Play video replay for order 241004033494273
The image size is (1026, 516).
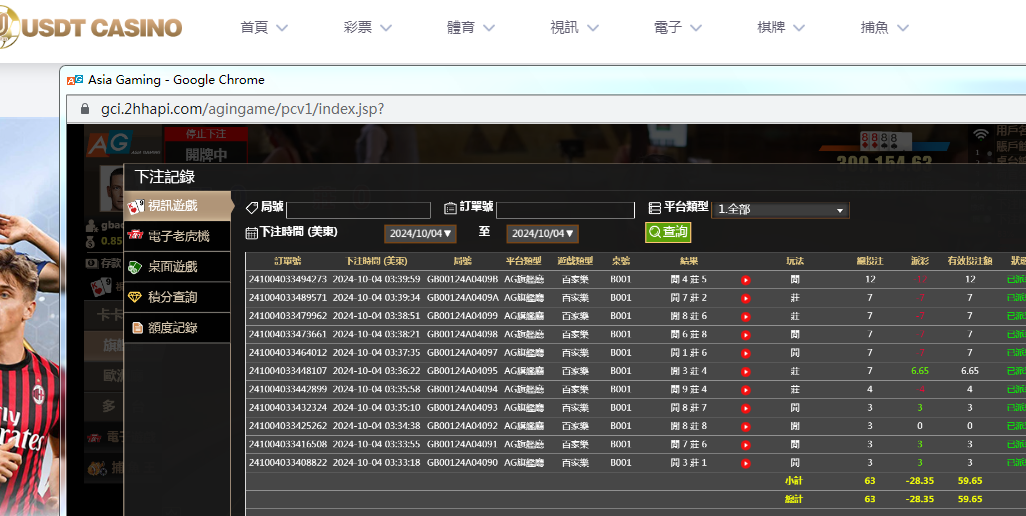pos(746,280)
